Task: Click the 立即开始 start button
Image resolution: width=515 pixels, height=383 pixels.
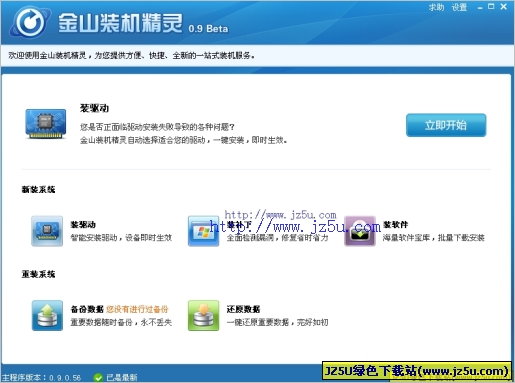Action: click(446, 125)
